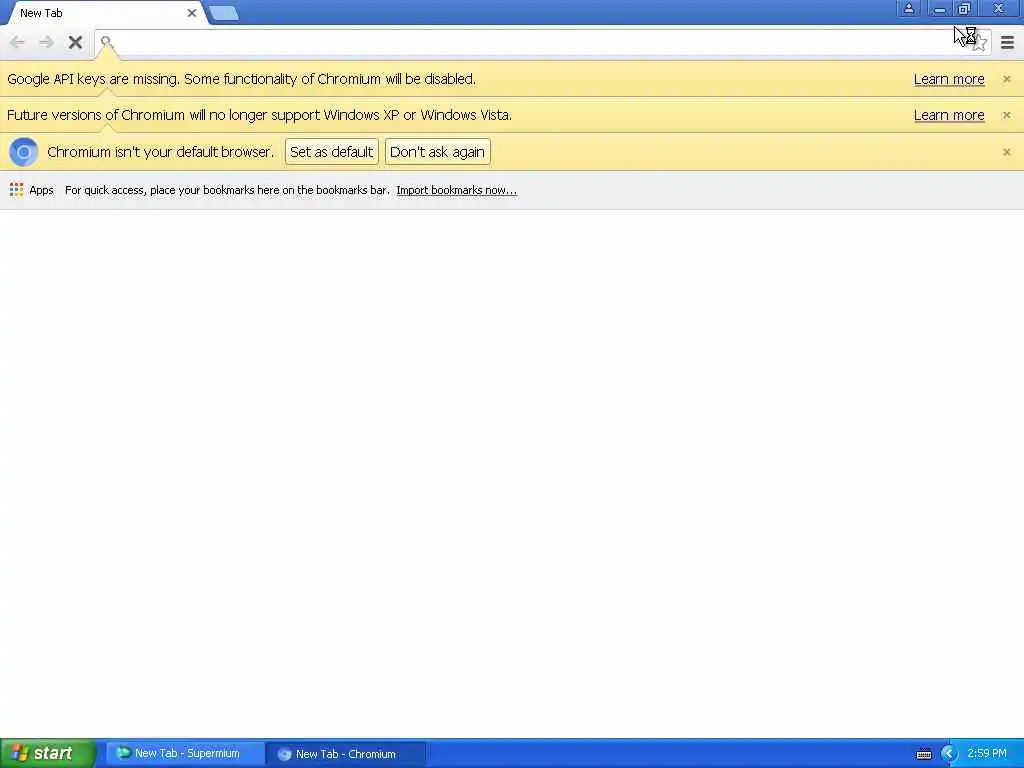The width and height of the screenshot is (1024, 768).
Task: Open Learn more for the Windows XP support warning
Action: [x=949, y=115]
